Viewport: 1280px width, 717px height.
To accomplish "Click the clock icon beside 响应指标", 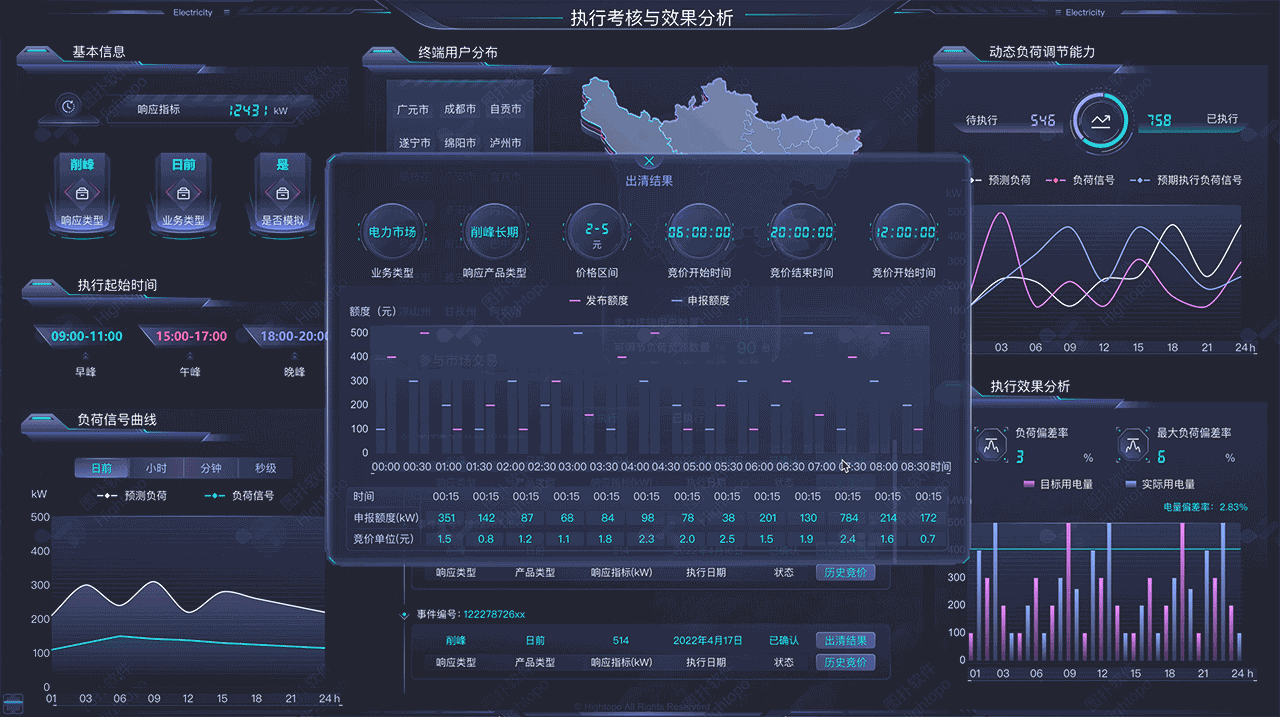I will [67, 106].
